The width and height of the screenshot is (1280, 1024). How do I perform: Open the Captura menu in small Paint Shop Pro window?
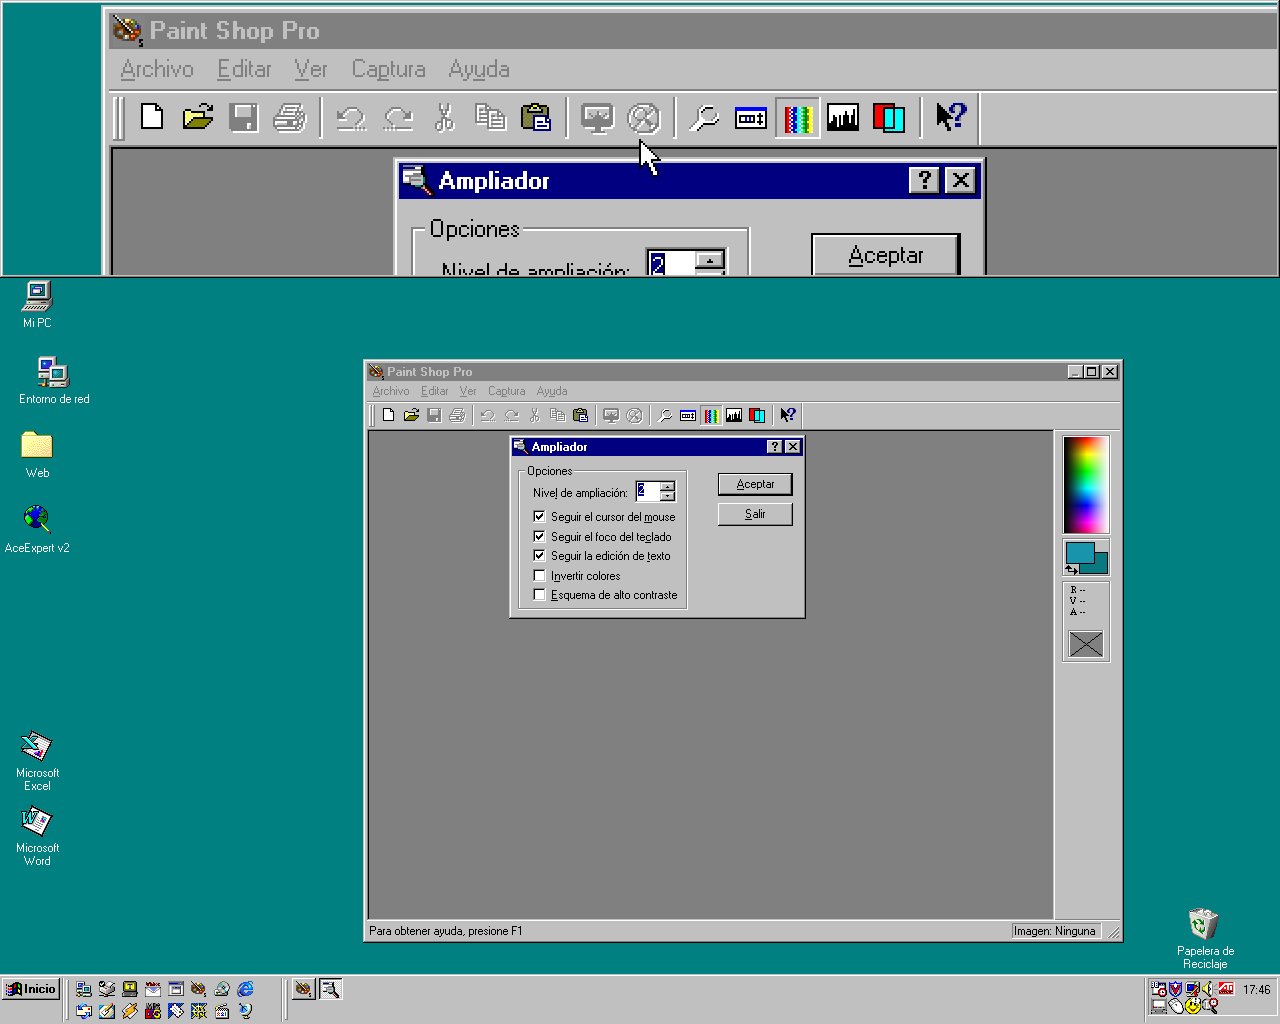[506, 391]
